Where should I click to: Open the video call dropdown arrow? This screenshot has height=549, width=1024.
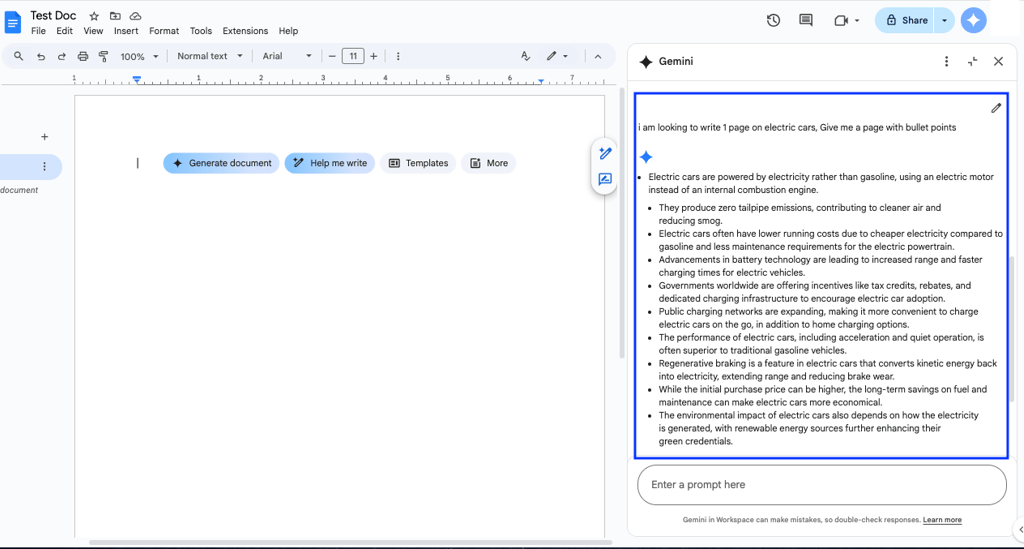click(x=857, y=20)
